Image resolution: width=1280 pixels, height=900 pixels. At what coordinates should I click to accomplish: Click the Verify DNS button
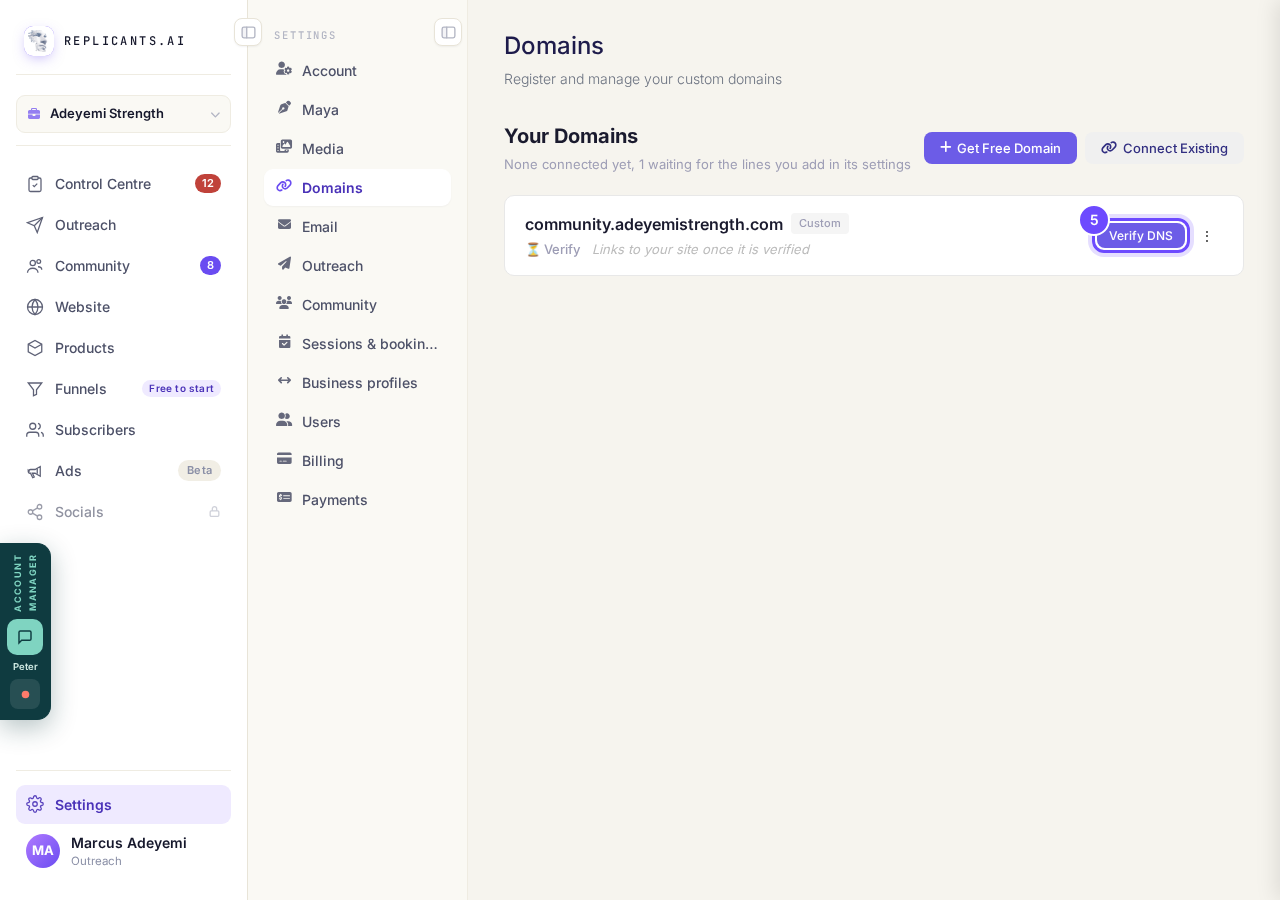click(x=1141, y=236)
